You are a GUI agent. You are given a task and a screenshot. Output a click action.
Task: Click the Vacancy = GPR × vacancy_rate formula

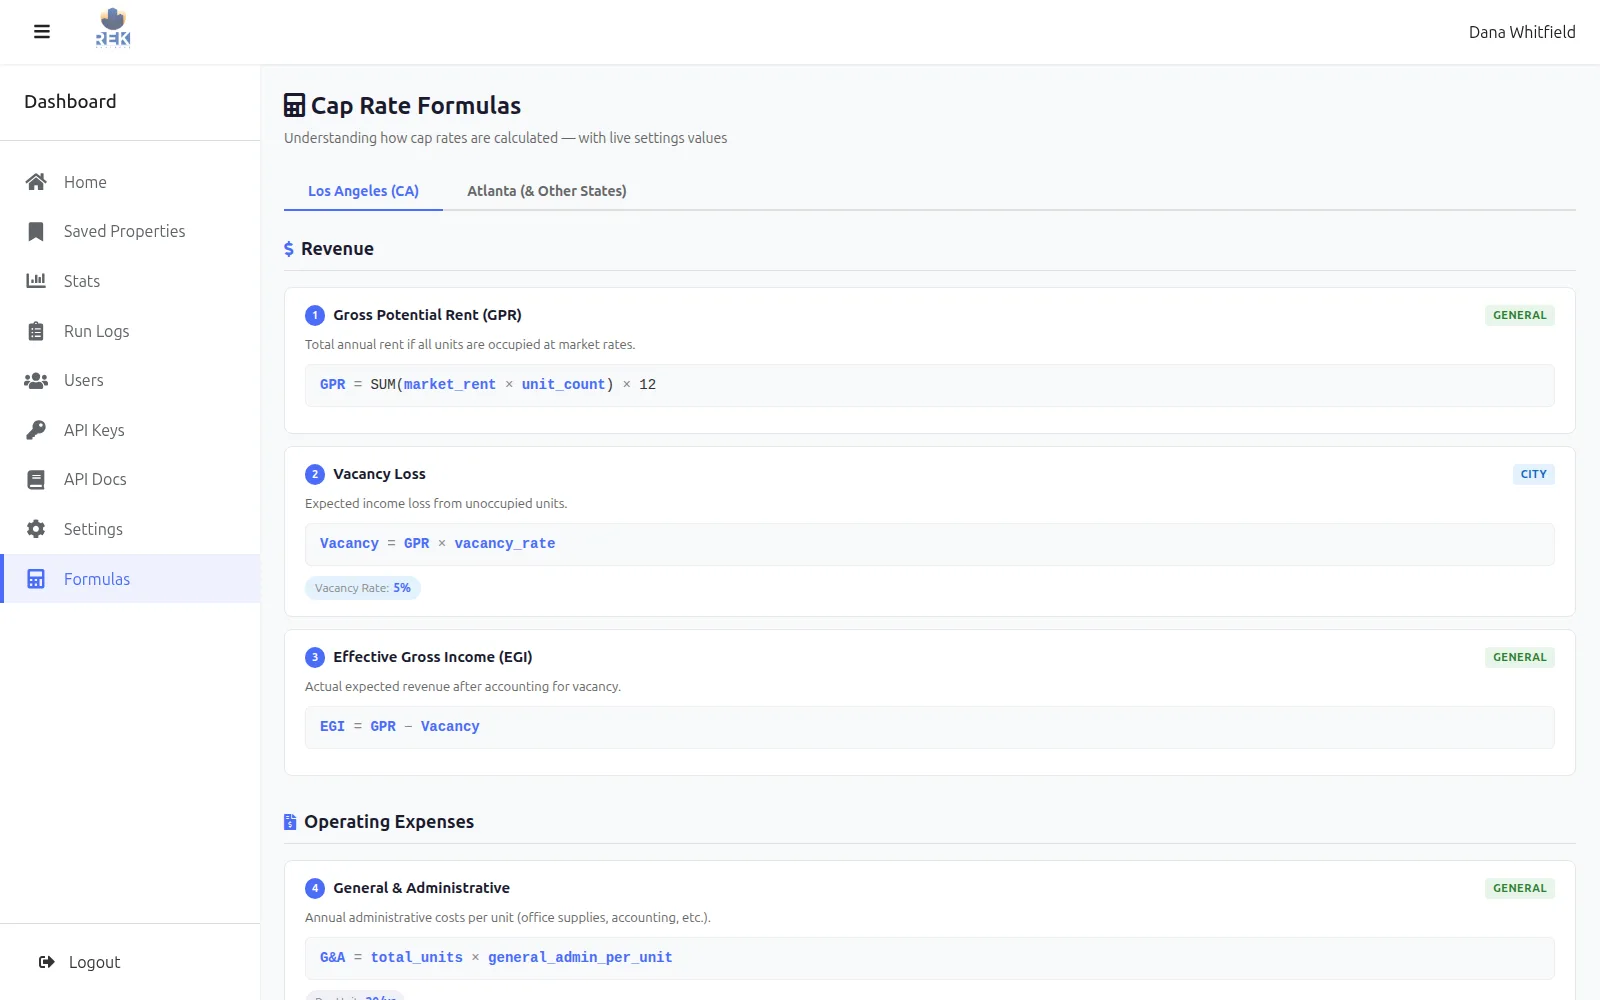930,544
